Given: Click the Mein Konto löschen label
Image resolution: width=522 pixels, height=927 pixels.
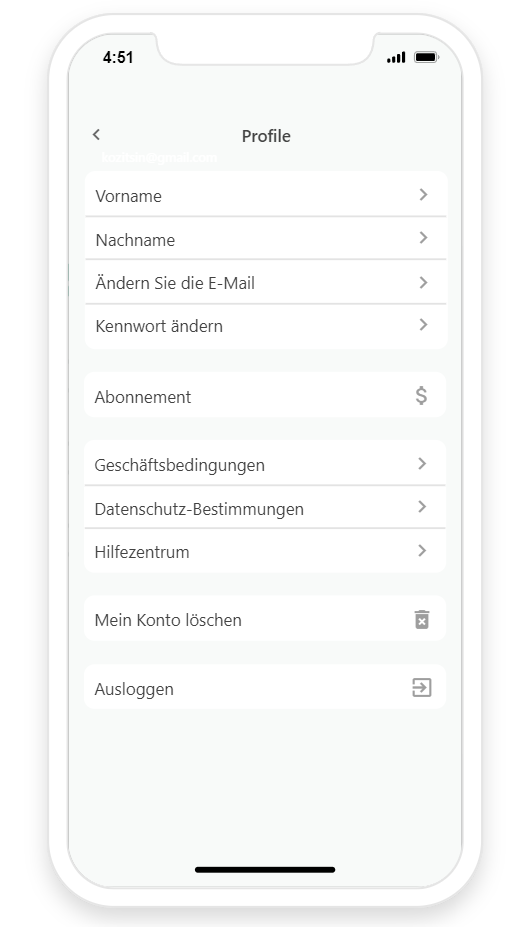Looking at the screenshot, I should click(168, 620).
